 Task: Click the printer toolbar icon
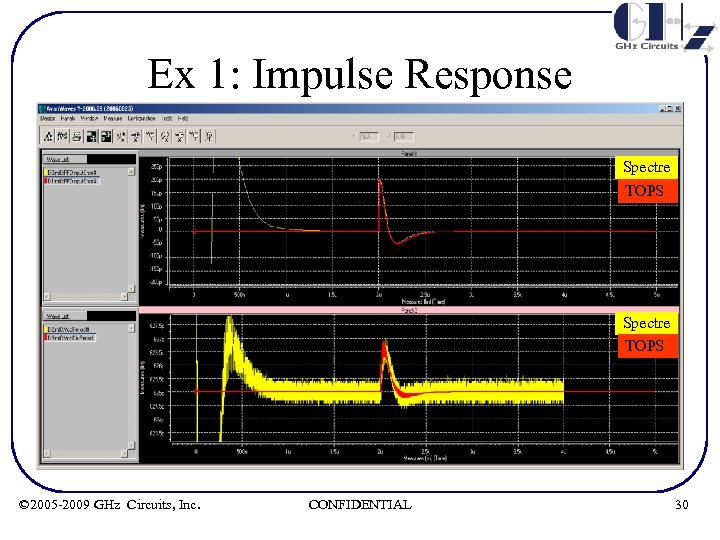tap(77, 136)
